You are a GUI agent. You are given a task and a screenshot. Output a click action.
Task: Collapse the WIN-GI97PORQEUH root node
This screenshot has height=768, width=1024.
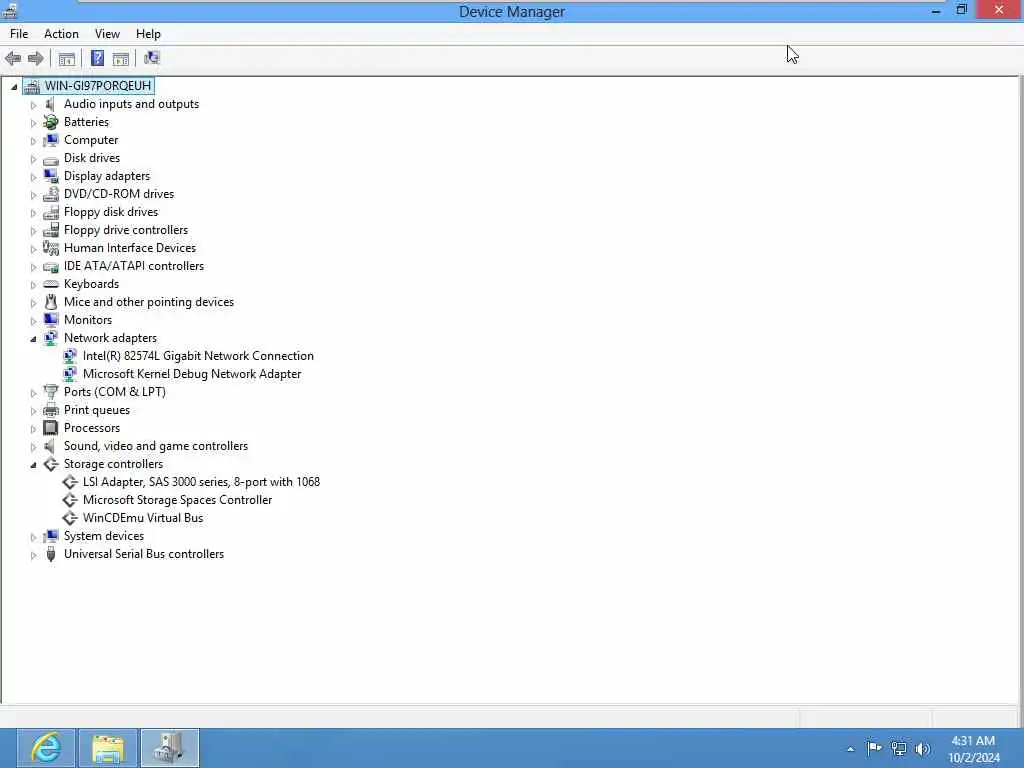point(14,87)
